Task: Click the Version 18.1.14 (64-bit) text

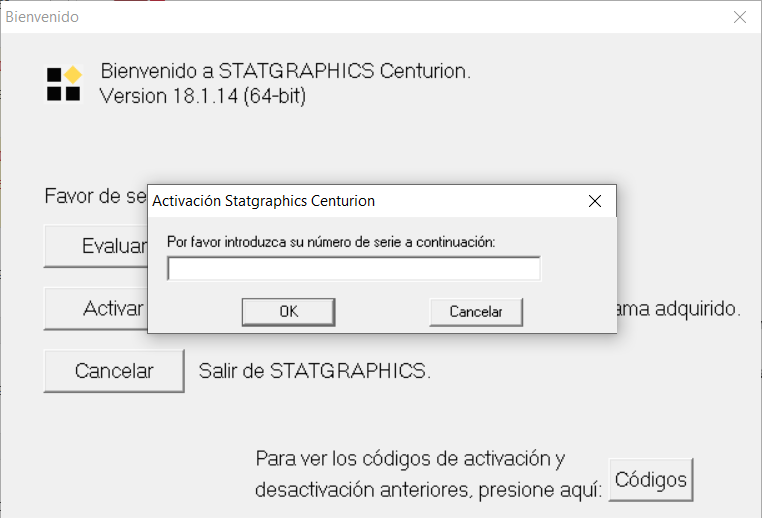Action: coord(203,96)
